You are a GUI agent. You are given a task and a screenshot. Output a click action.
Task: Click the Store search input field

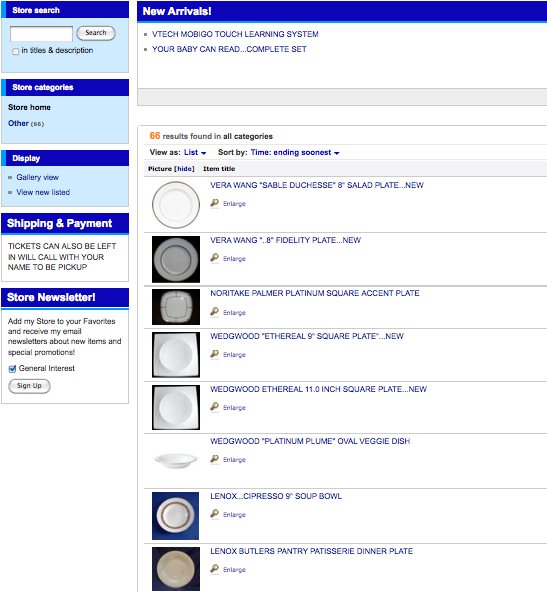[42, 34]
